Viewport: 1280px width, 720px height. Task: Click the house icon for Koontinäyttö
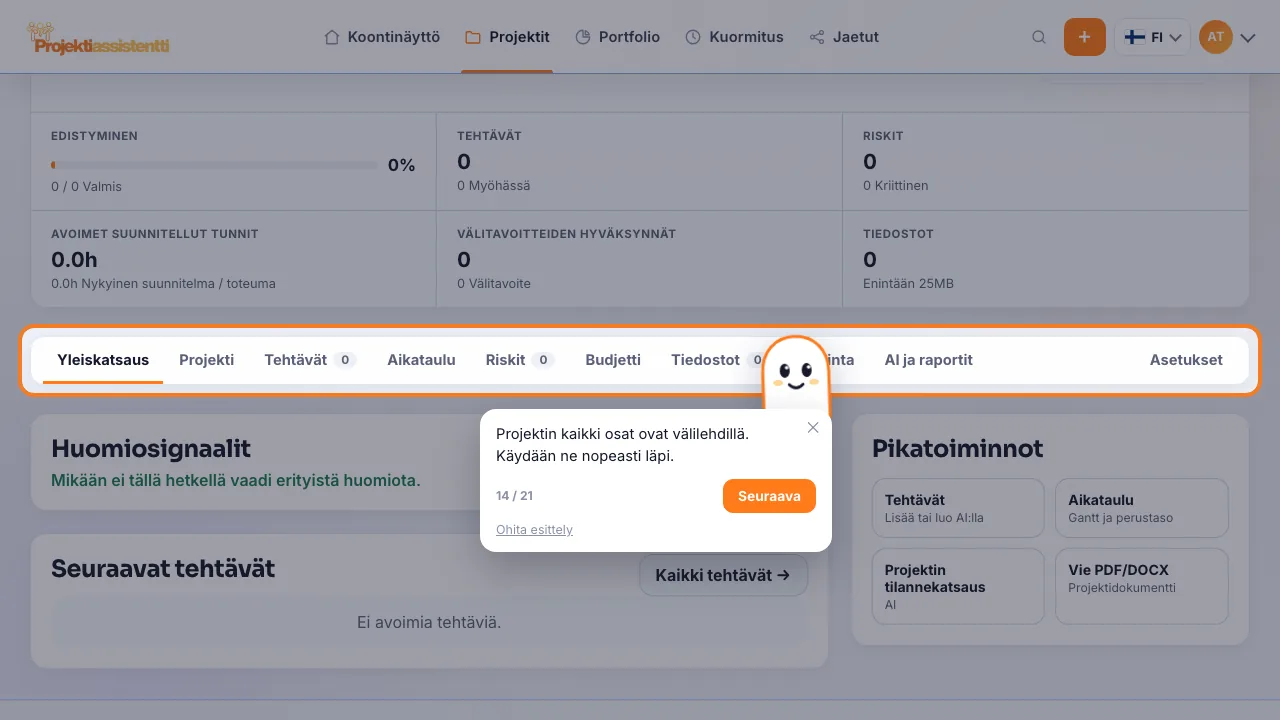(x=332, y=37)
